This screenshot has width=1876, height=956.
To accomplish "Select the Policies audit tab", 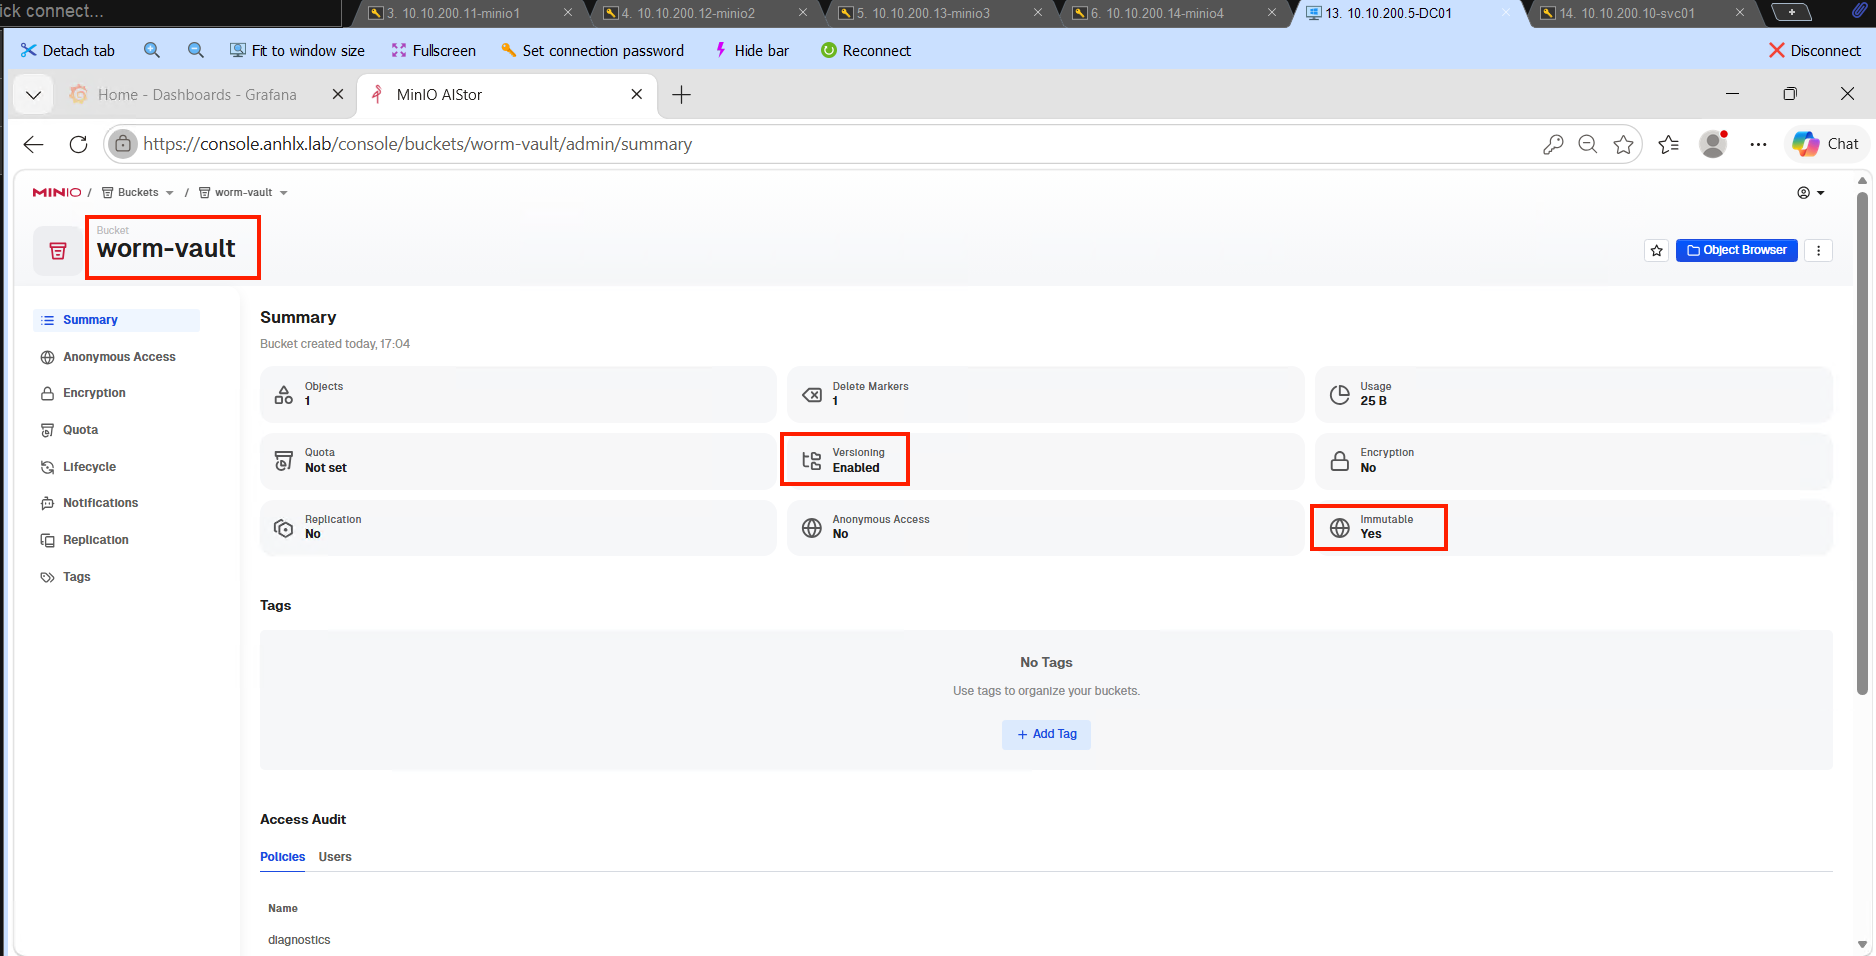I will click(282, 857).
